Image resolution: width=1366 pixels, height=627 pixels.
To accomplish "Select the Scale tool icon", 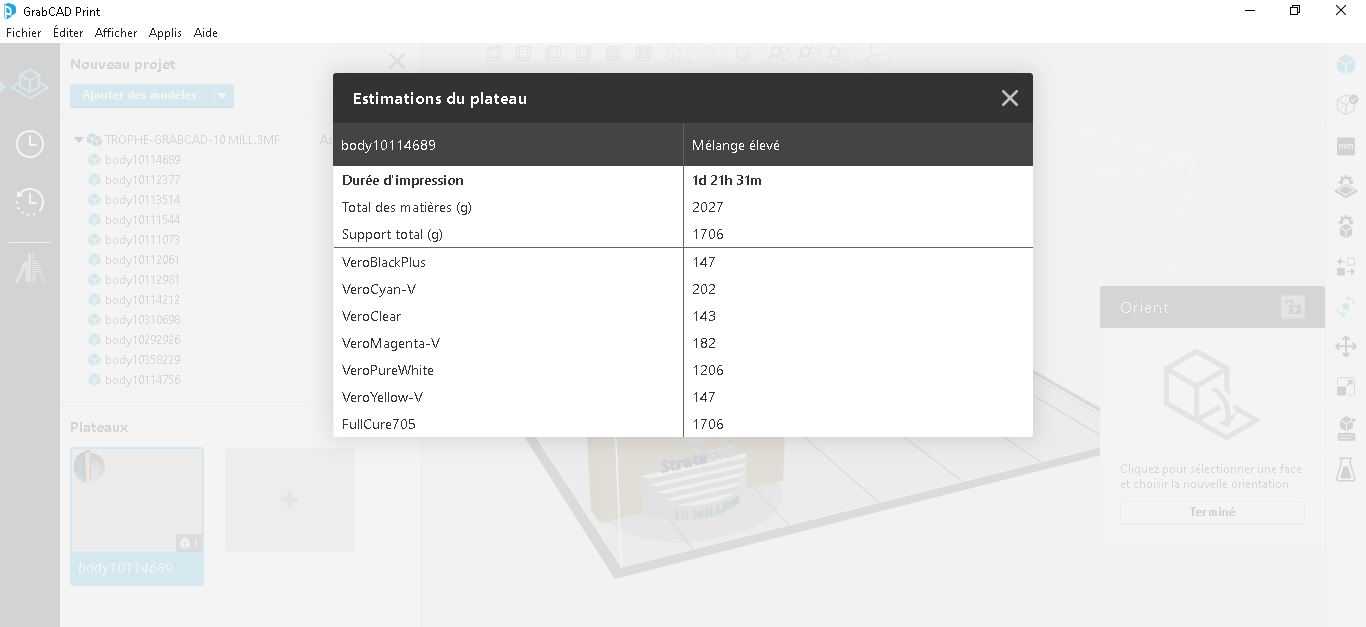I will click(1346, 387).
